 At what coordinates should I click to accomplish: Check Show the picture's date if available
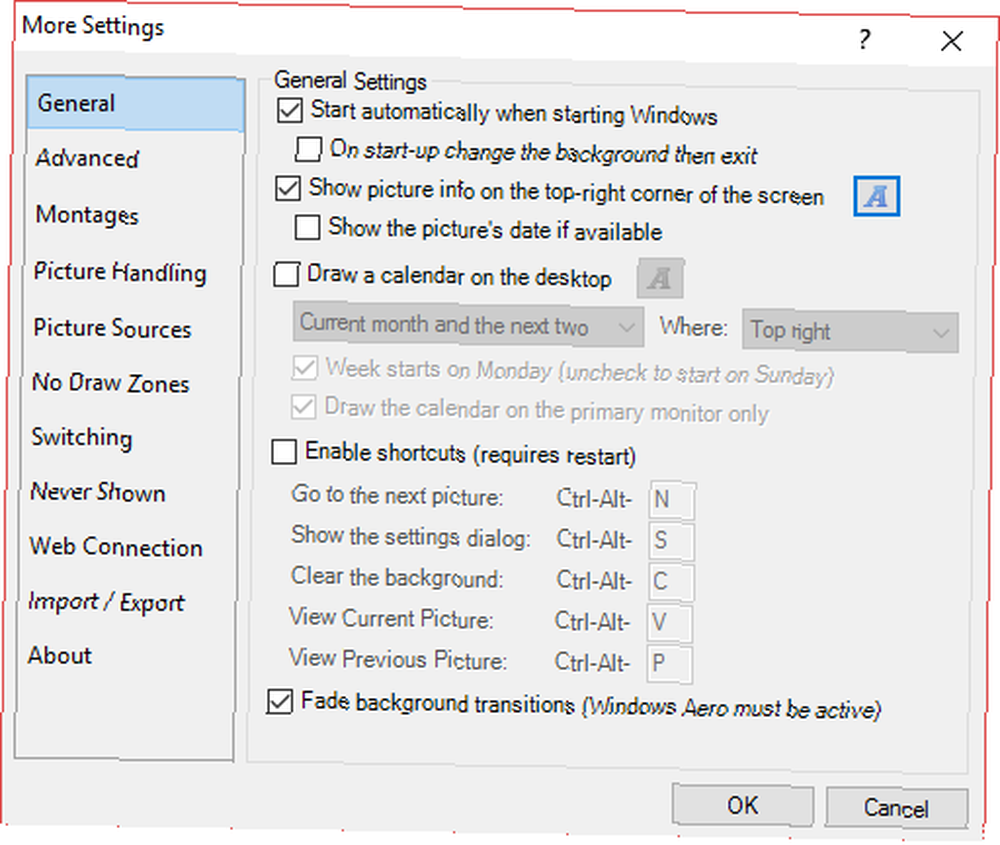click(x=307, y=227)
